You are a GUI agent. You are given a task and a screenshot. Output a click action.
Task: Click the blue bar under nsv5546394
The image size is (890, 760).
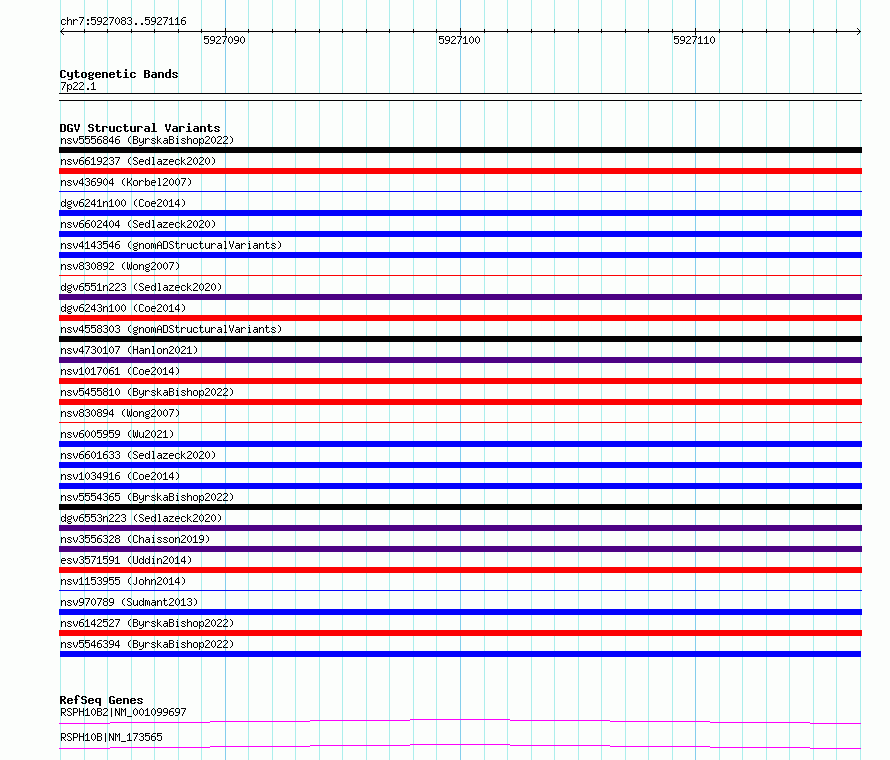[460, 654]
